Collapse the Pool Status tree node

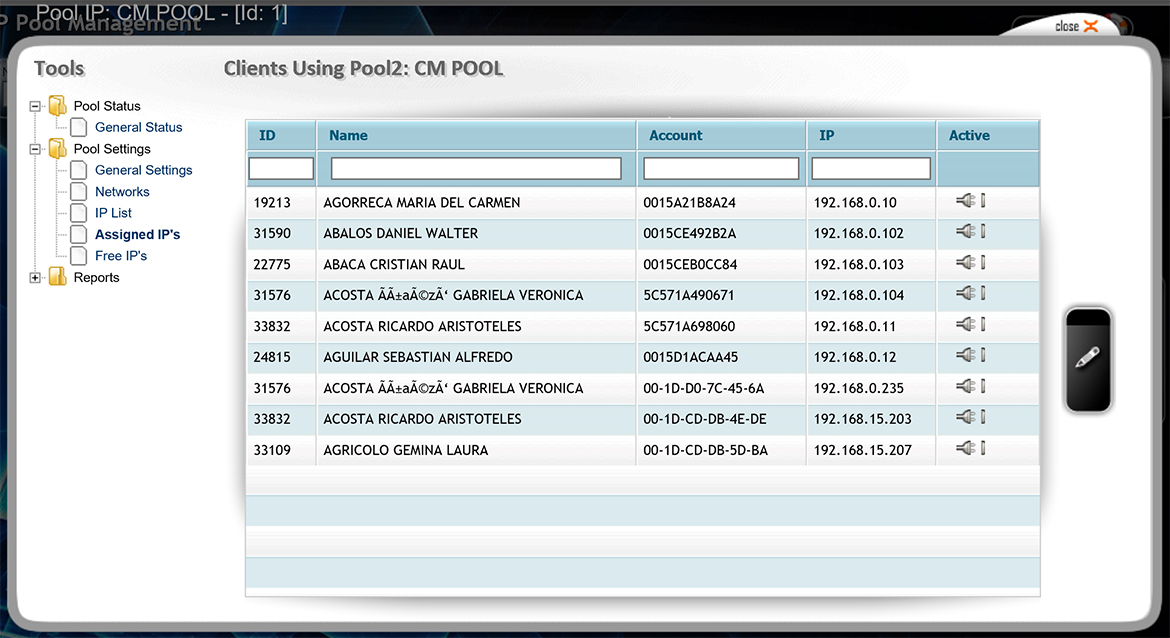click(36, 106)
